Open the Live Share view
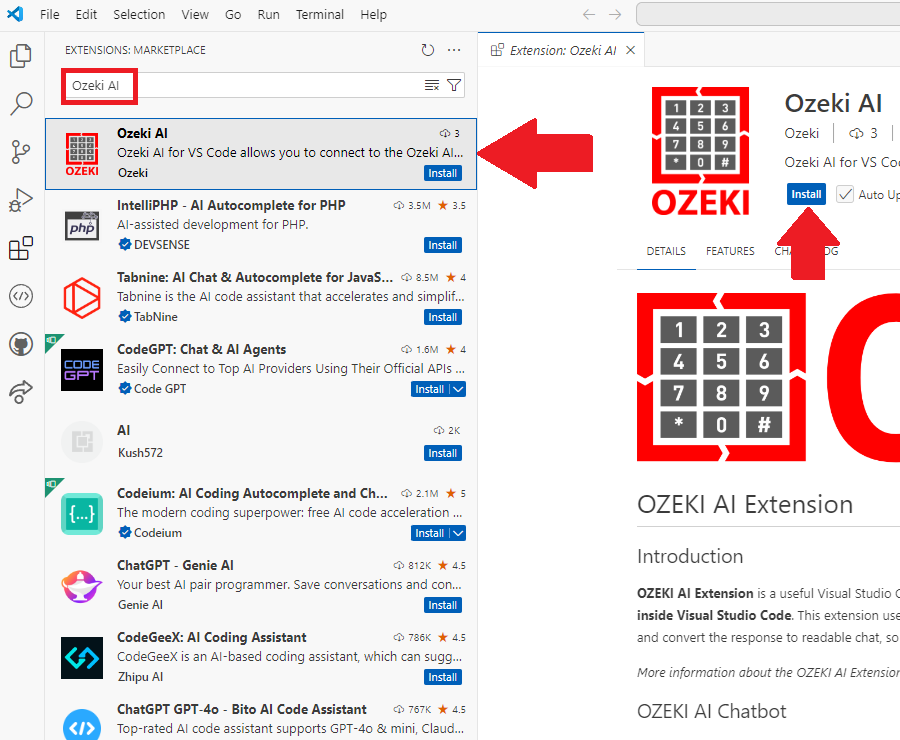The image size is (900, 740). coord(21,392)
